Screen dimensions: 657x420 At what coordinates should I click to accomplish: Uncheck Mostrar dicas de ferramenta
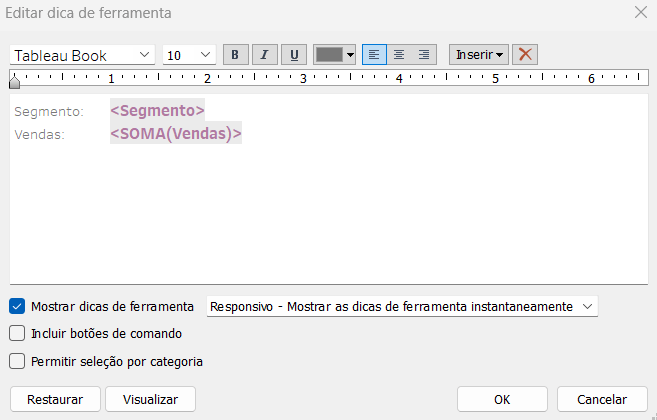click(17, 306)
